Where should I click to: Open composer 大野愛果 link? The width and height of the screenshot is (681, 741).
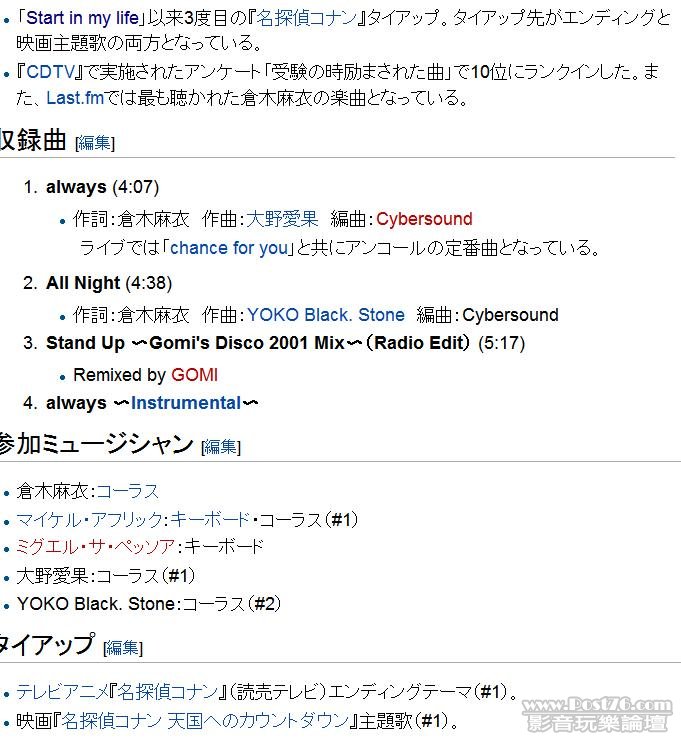[282, 219]
